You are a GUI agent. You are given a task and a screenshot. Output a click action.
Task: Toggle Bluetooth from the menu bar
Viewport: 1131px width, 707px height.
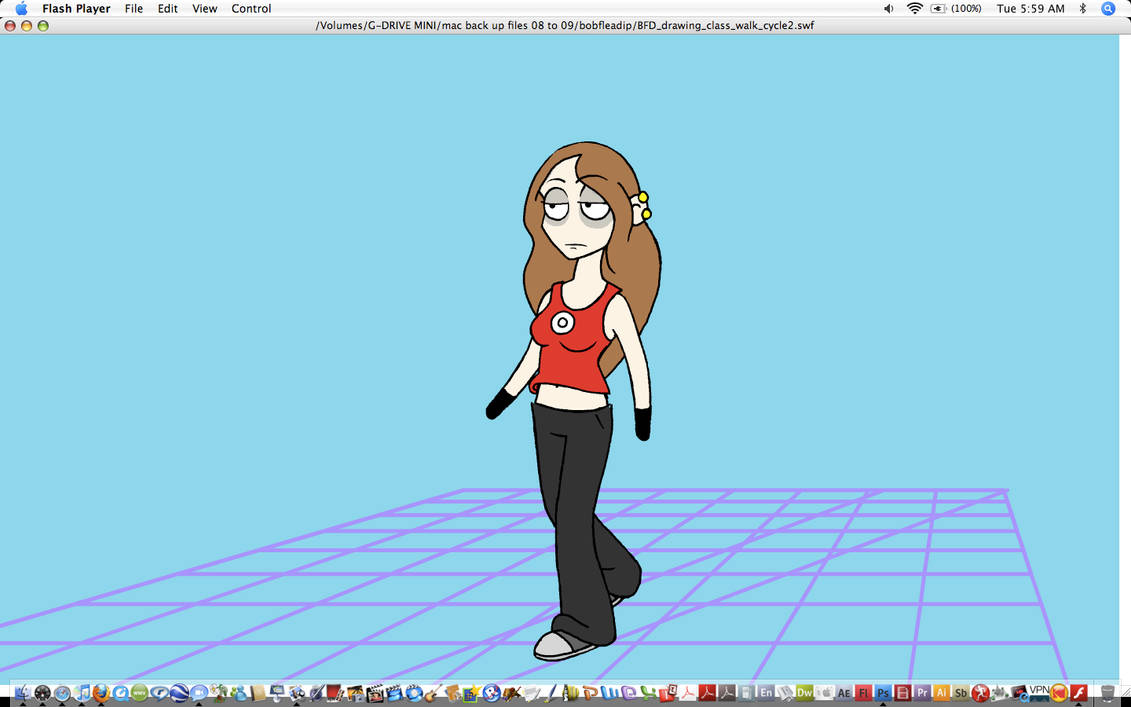(1083, 8)
